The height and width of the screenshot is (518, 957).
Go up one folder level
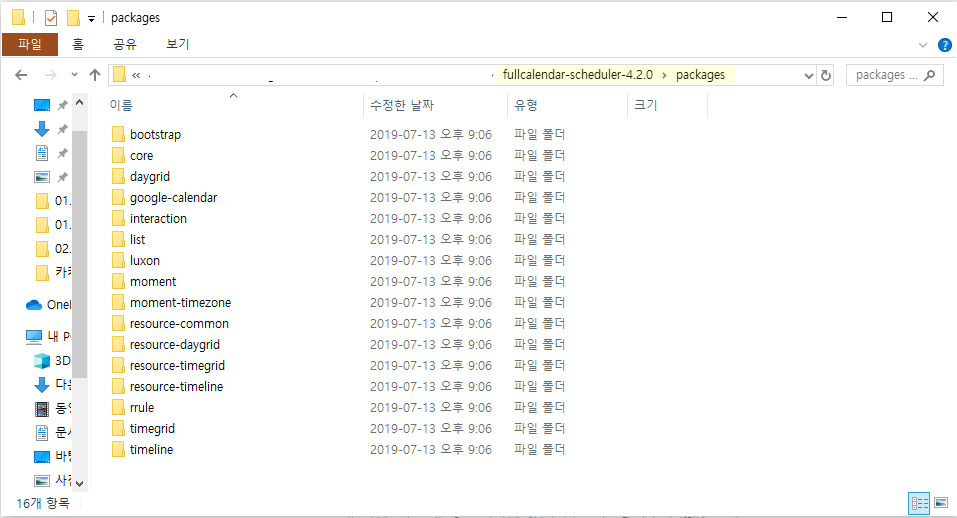pyautogui.click(x=95, y=75)
